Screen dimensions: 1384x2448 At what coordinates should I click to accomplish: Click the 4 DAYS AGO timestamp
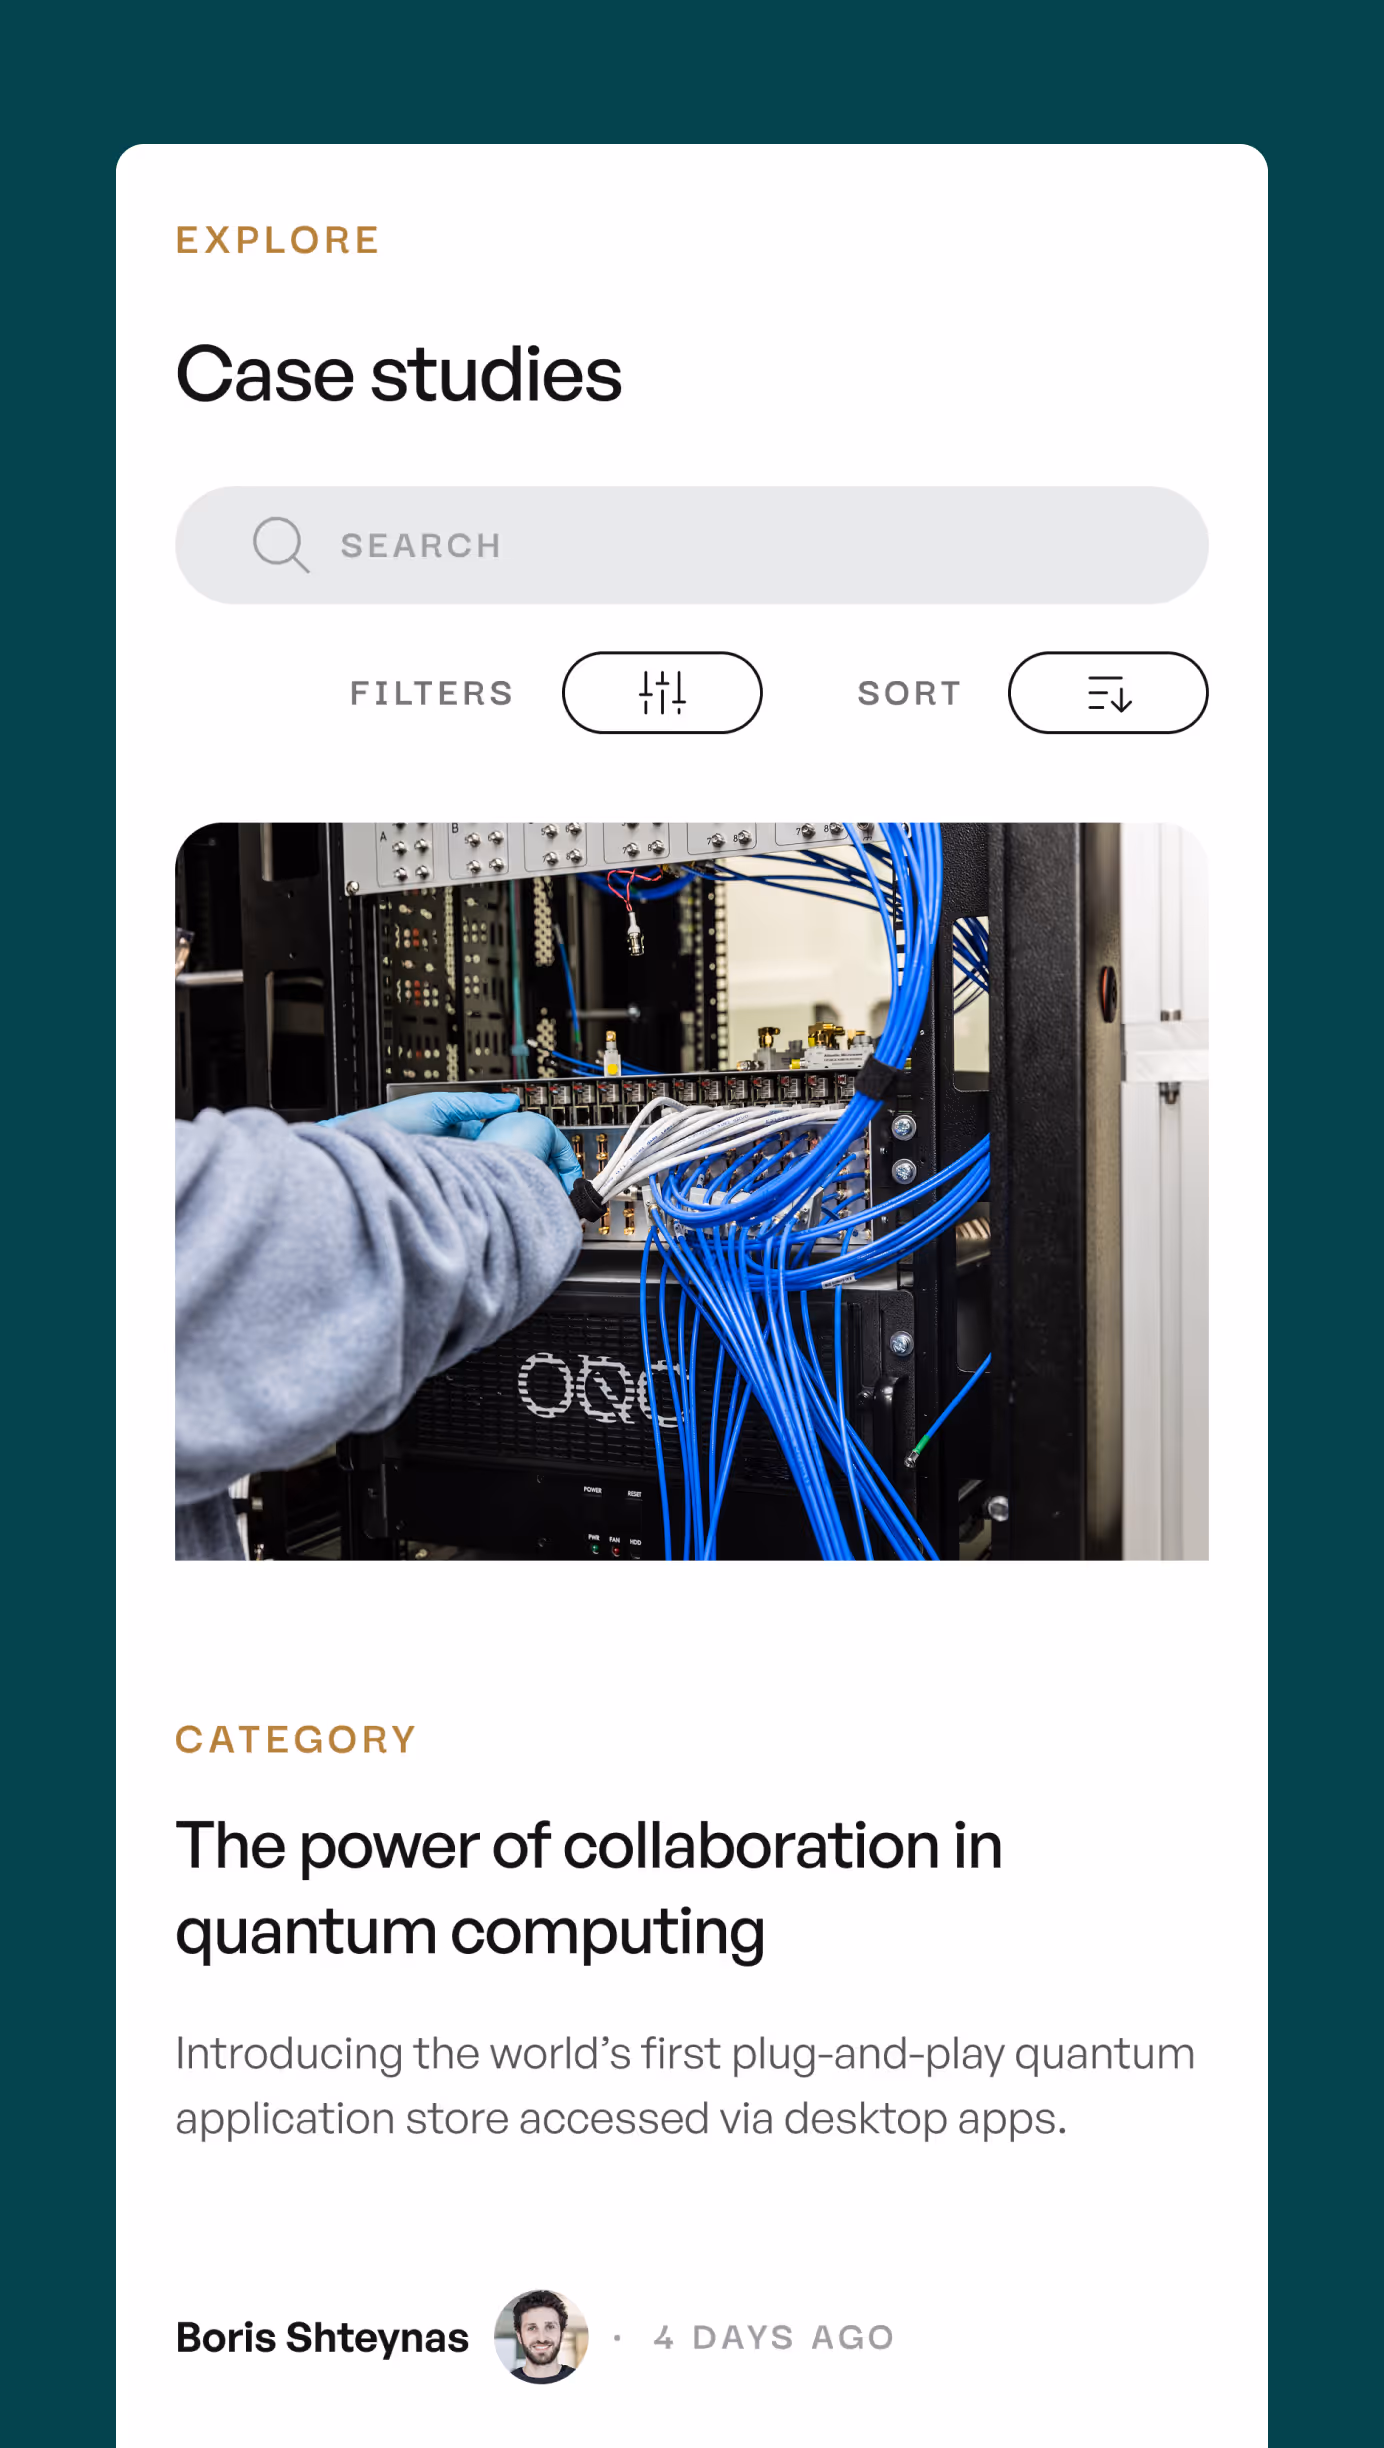pos(774,2338)
